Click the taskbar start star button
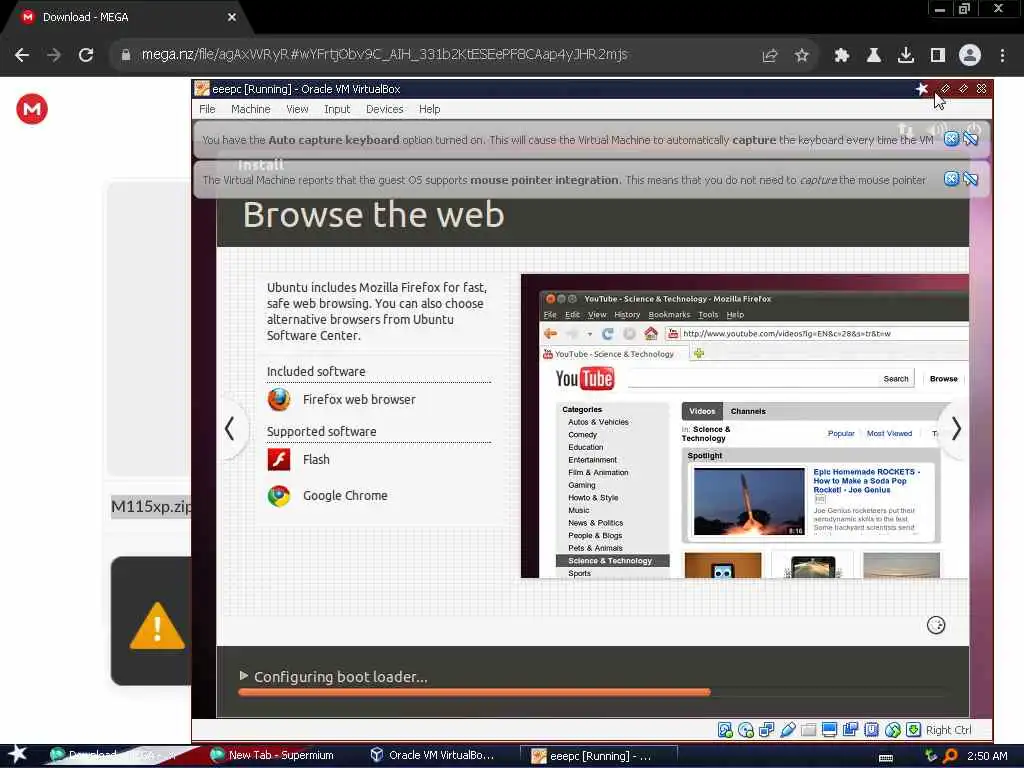1024x768 pixels. (x=18, y=755)
